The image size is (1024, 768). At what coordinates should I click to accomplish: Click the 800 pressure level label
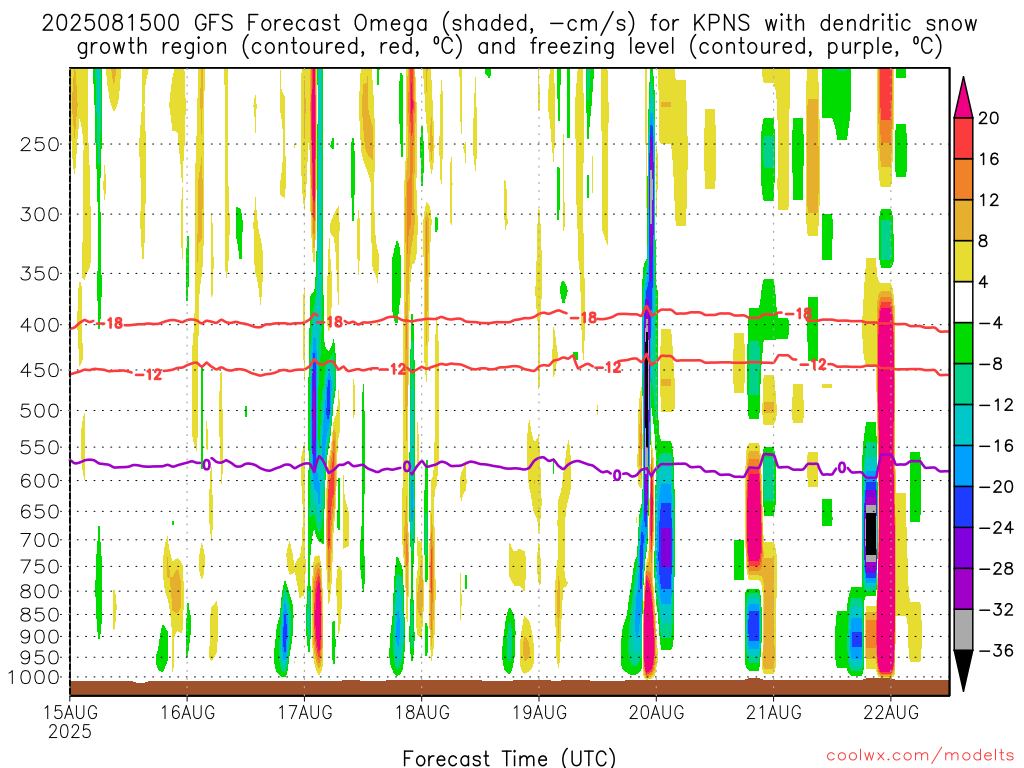click(40, 591)
